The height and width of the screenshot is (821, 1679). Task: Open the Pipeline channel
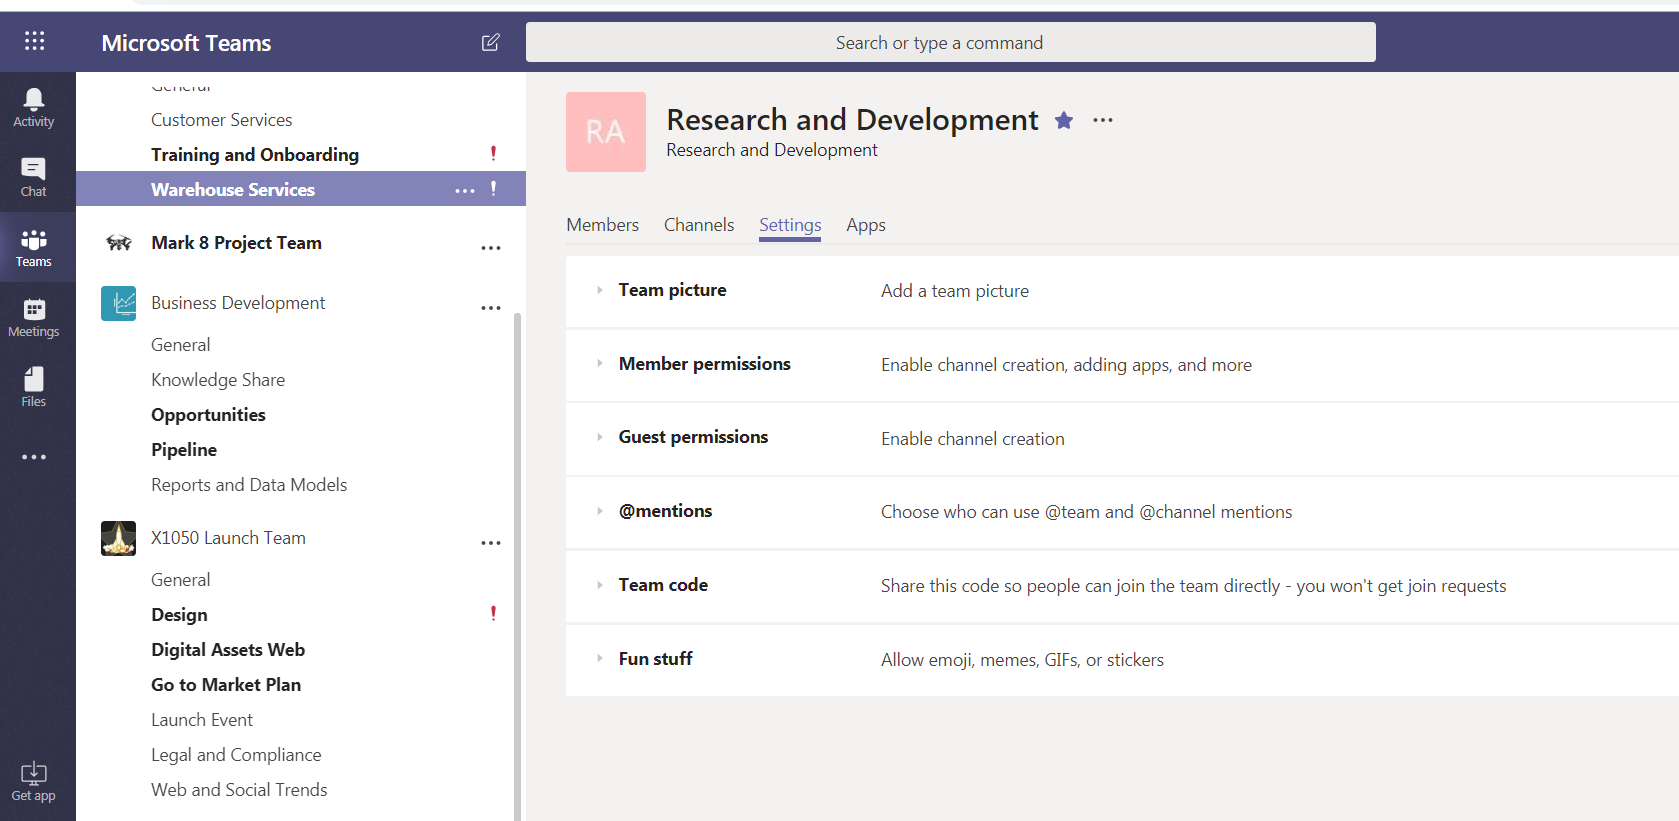pos(184,450)
